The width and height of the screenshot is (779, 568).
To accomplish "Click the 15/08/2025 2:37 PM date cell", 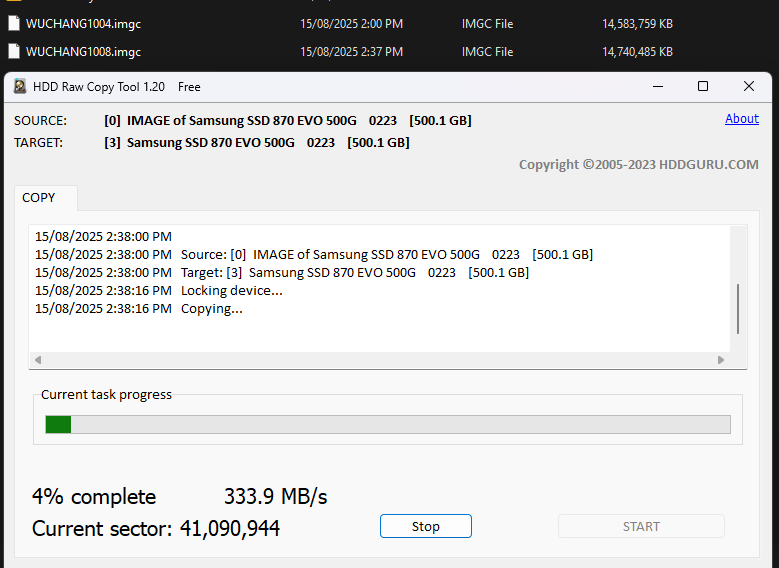I will pyautogui.click(x=351, y=52).
